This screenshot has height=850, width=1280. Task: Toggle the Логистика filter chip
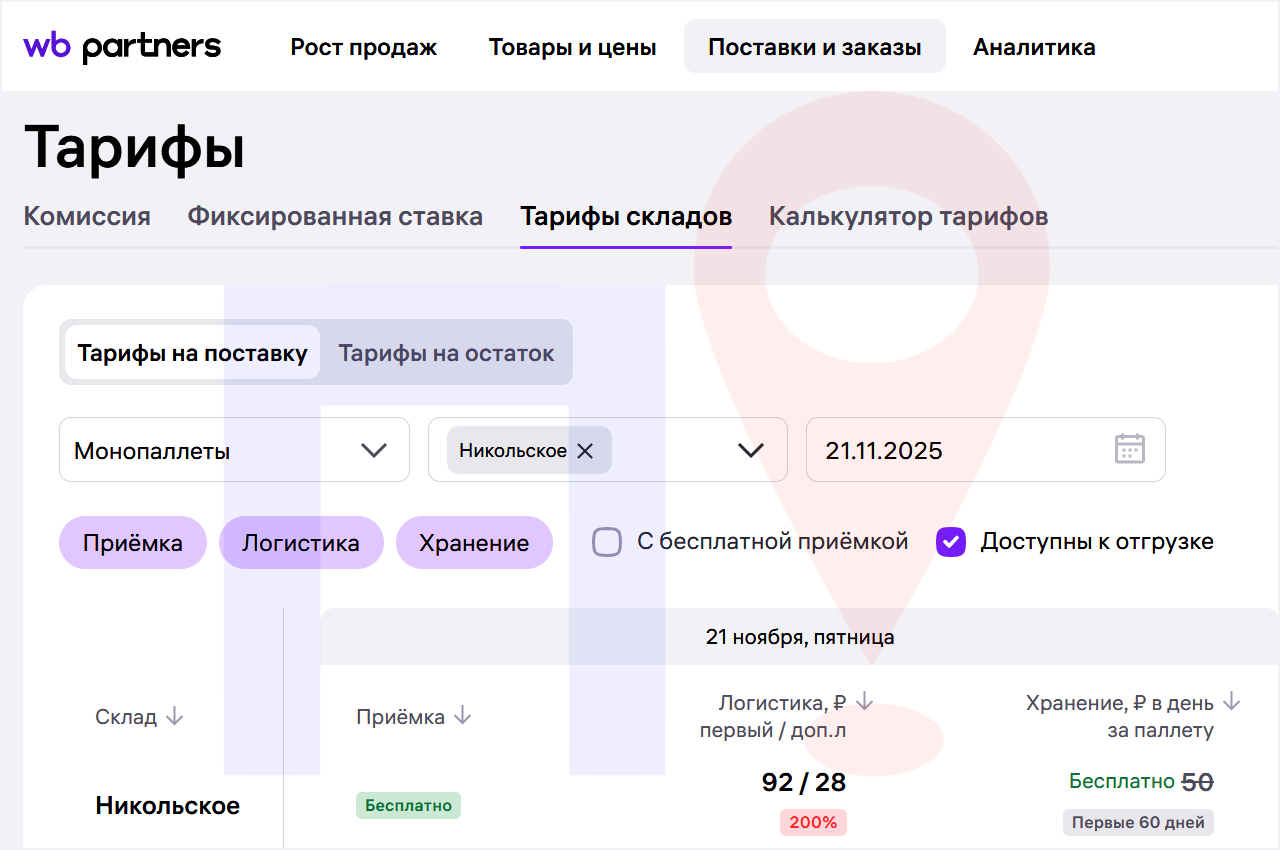301,541
